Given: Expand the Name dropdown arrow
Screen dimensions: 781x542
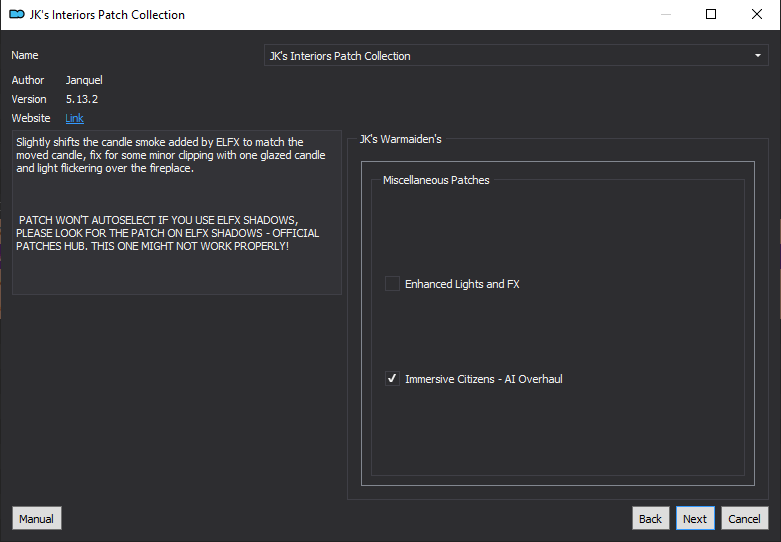Looking at the screenshot, I should coord(758,55).
